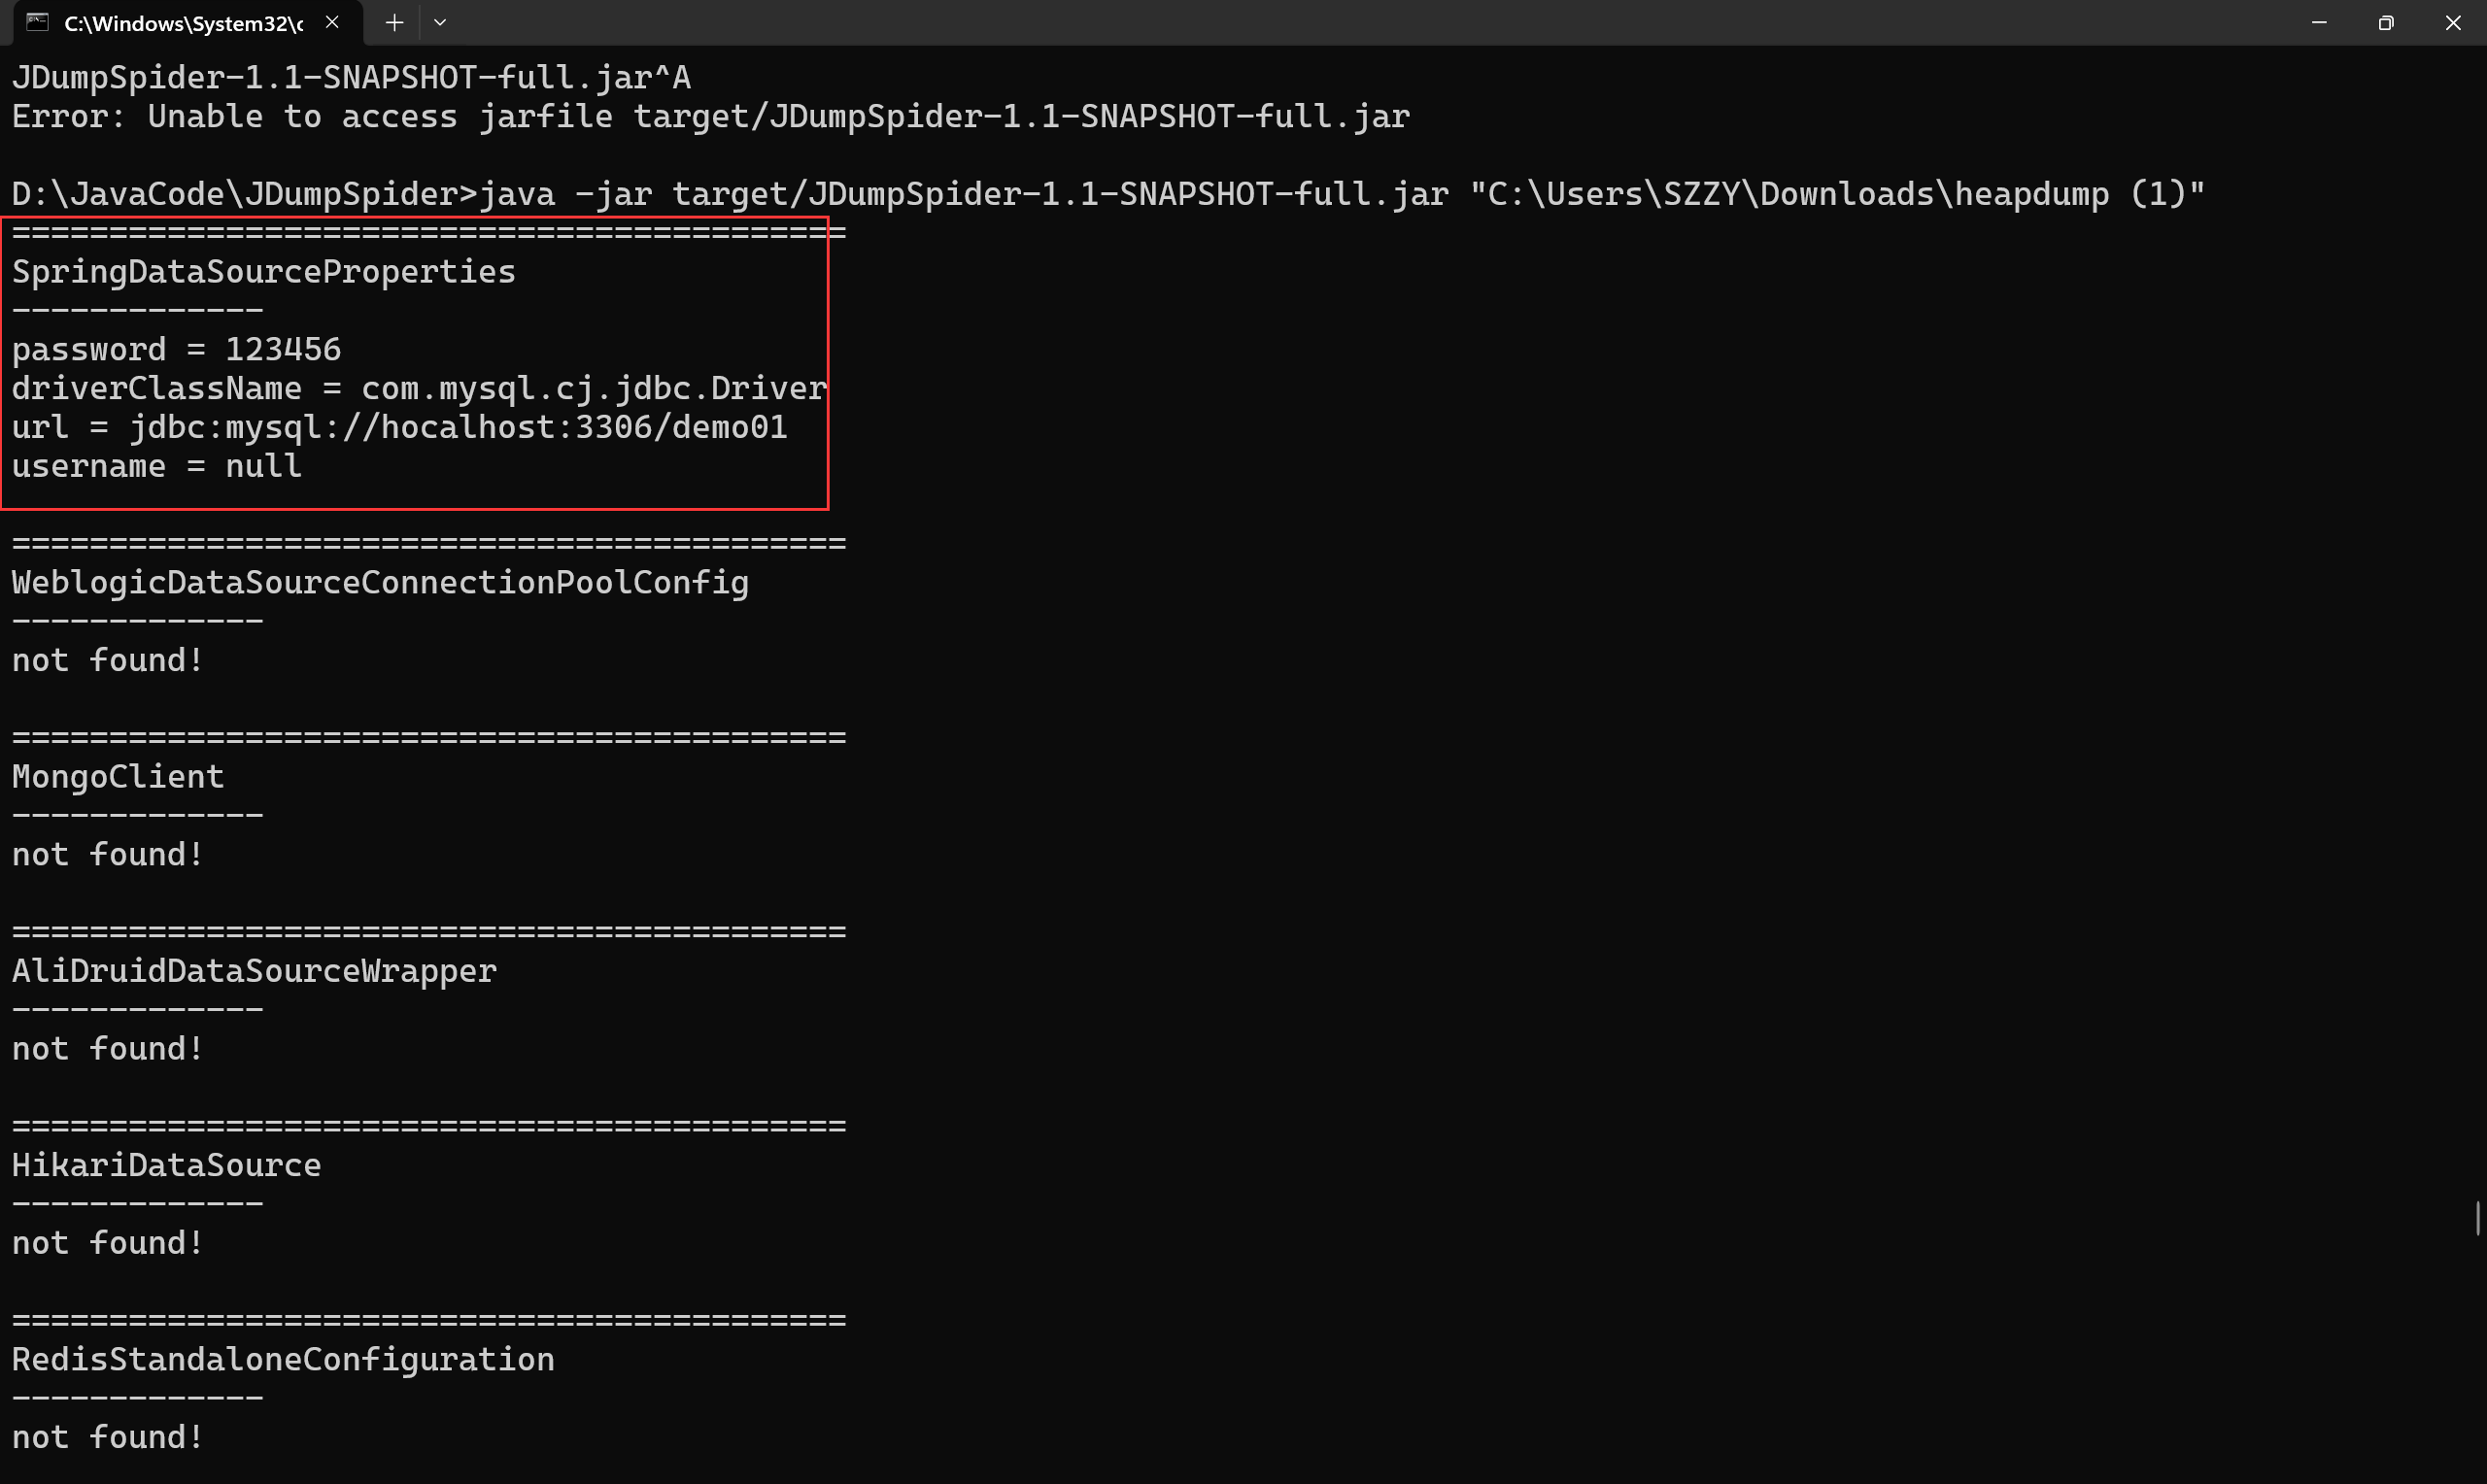Screen dimensions: 2487x1484
Task: Click the AliDruidDataSourceWrapper heading
Action: [x=254, y=971]
